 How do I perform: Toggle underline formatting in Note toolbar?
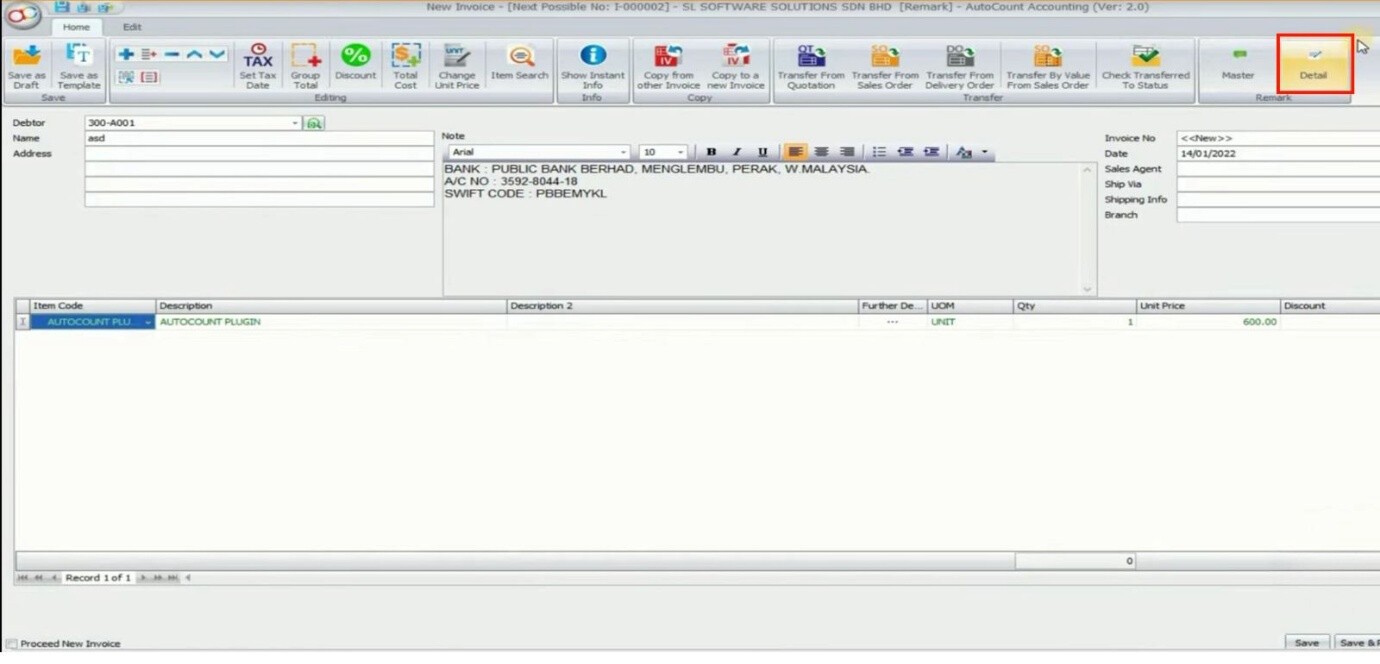[x=762, y=152]
